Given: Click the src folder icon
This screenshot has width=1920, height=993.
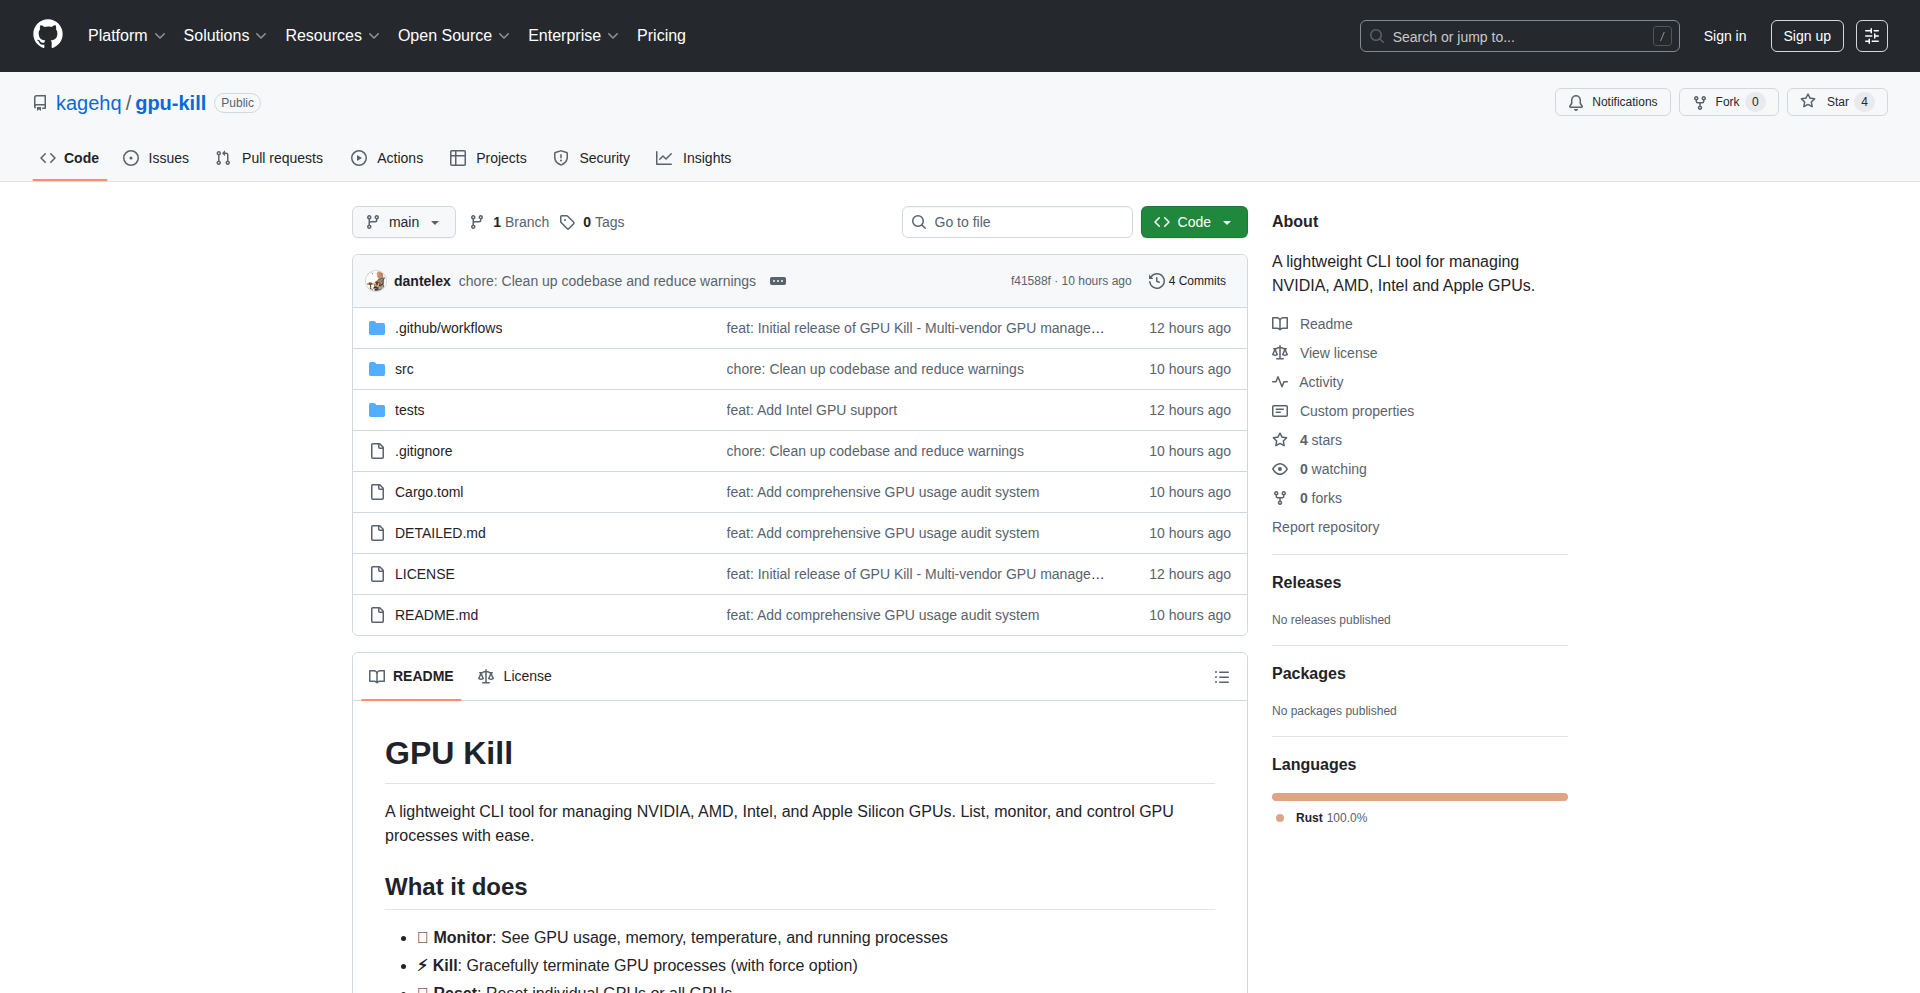Looking at the screenshot, I should point(377,369).
